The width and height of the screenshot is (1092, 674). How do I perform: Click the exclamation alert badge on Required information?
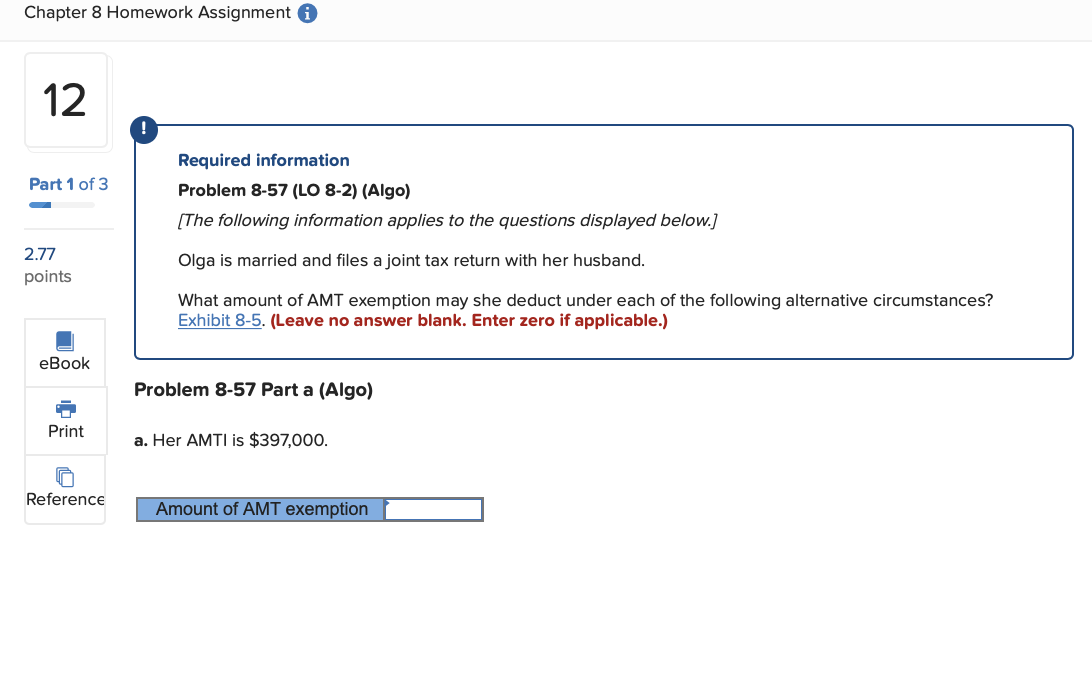point(144,129)
